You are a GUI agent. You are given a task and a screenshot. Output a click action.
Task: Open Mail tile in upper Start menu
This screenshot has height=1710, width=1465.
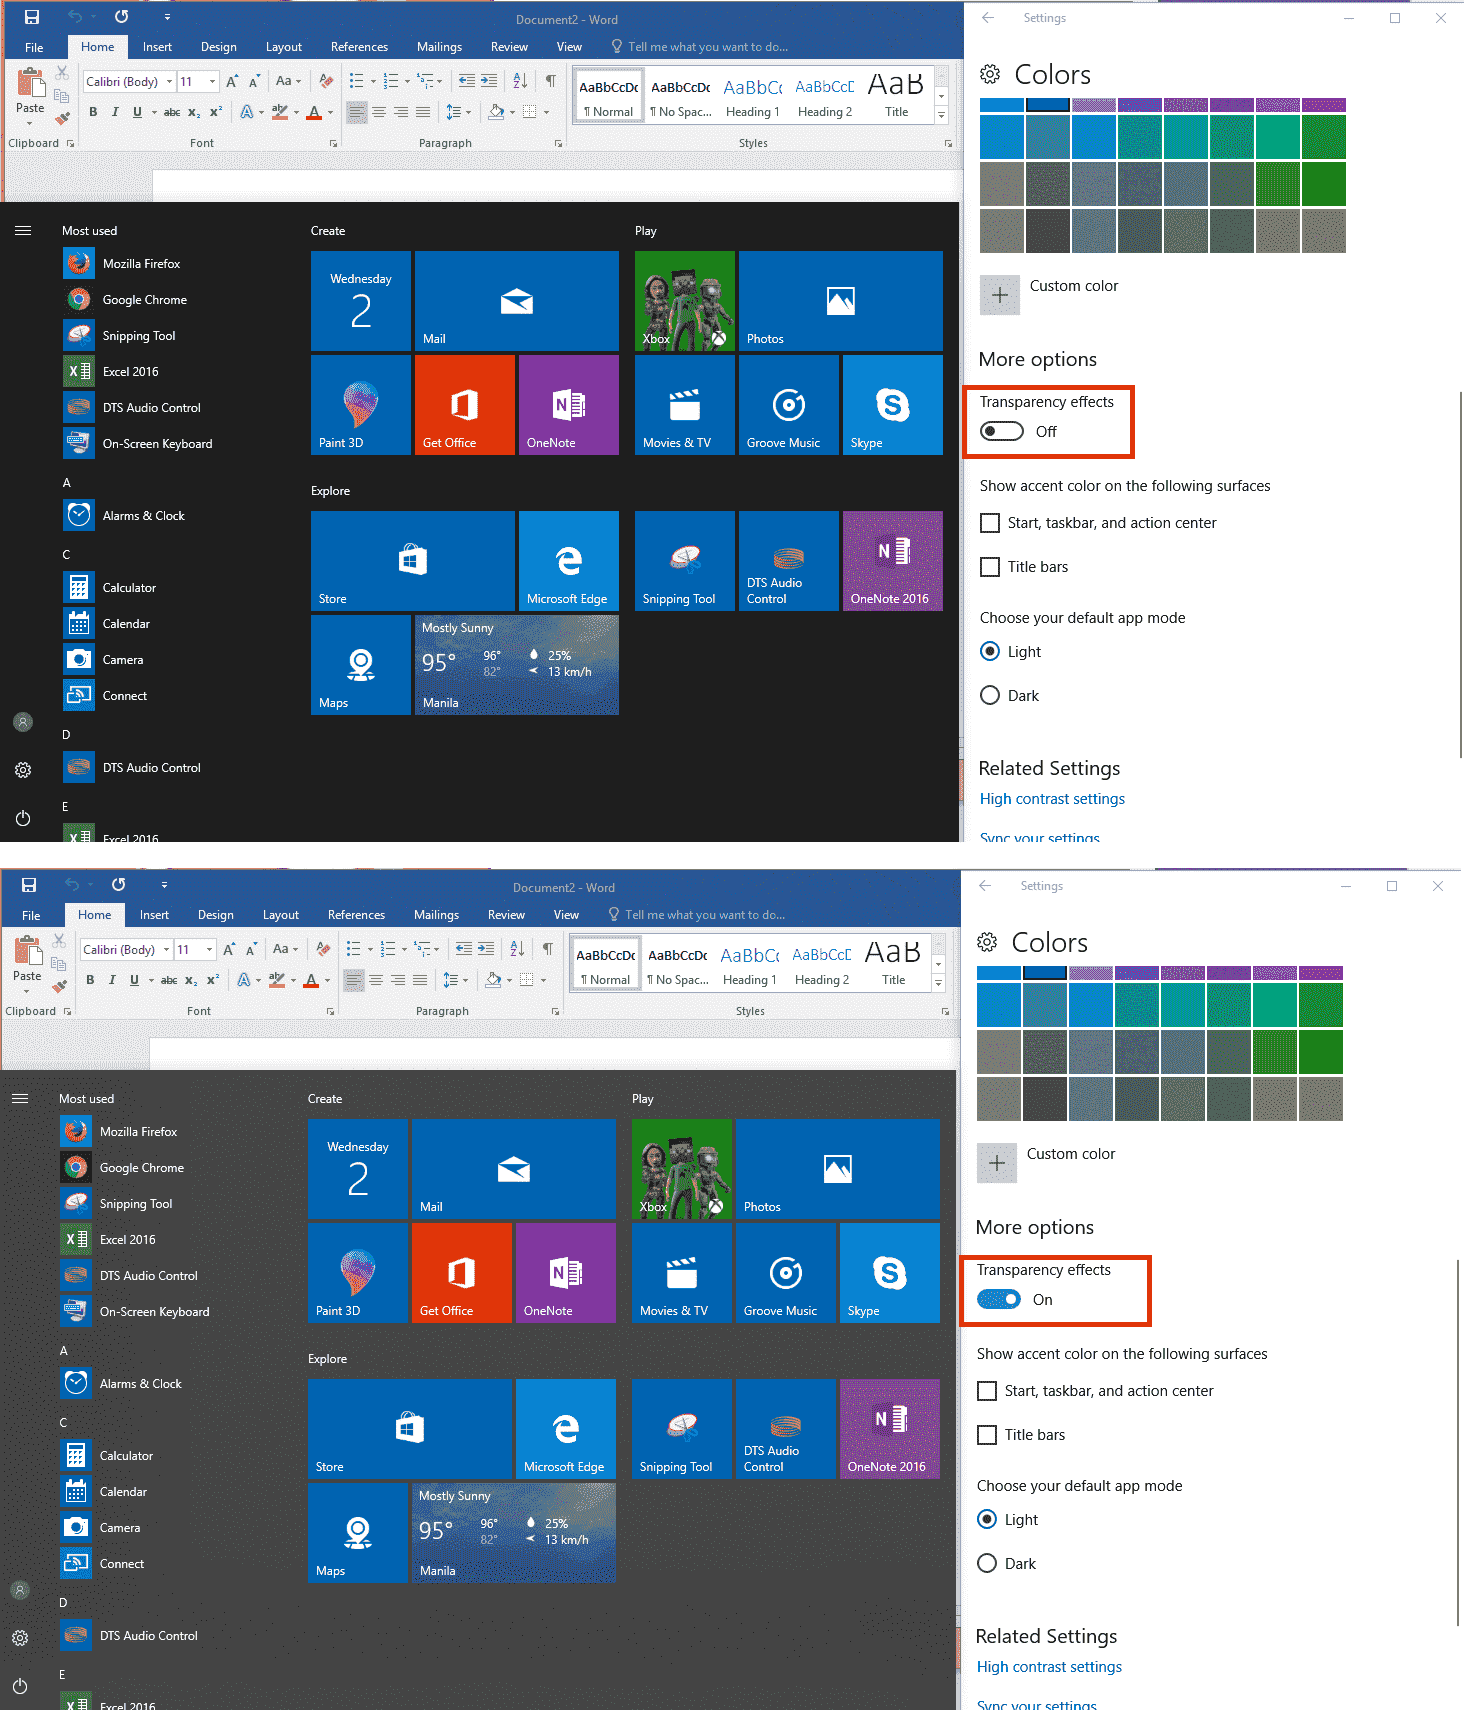(x=517, y=301)
